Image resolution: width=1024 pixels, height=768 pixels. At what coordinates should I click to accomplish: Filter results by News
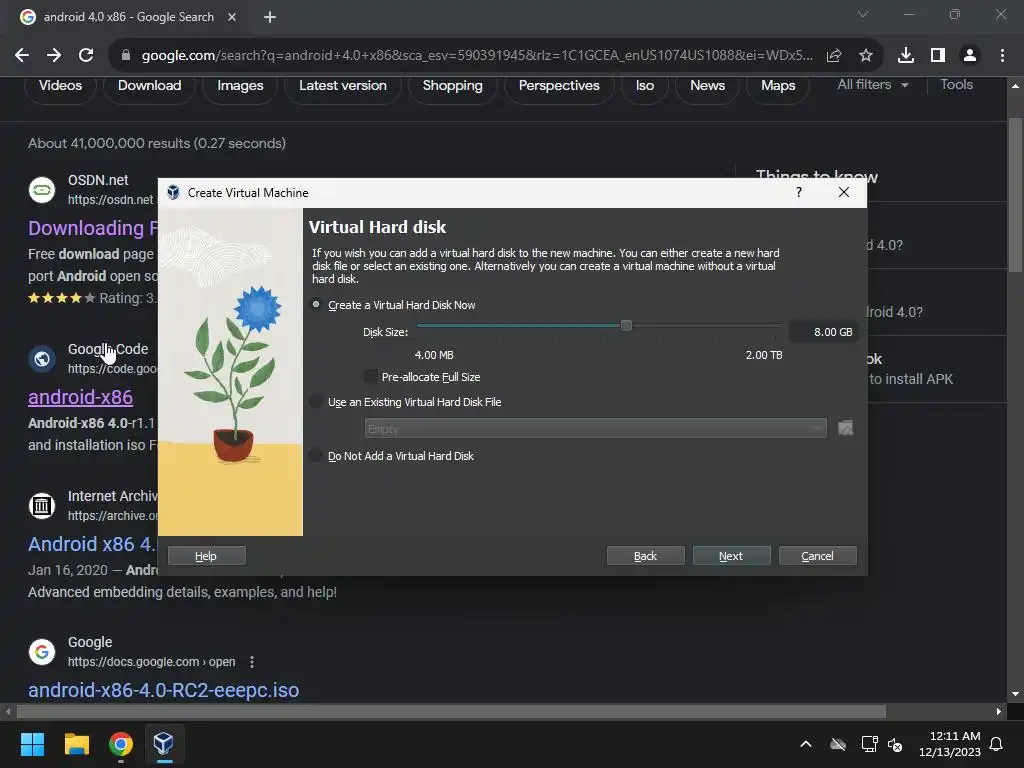[x=707, y=86]
